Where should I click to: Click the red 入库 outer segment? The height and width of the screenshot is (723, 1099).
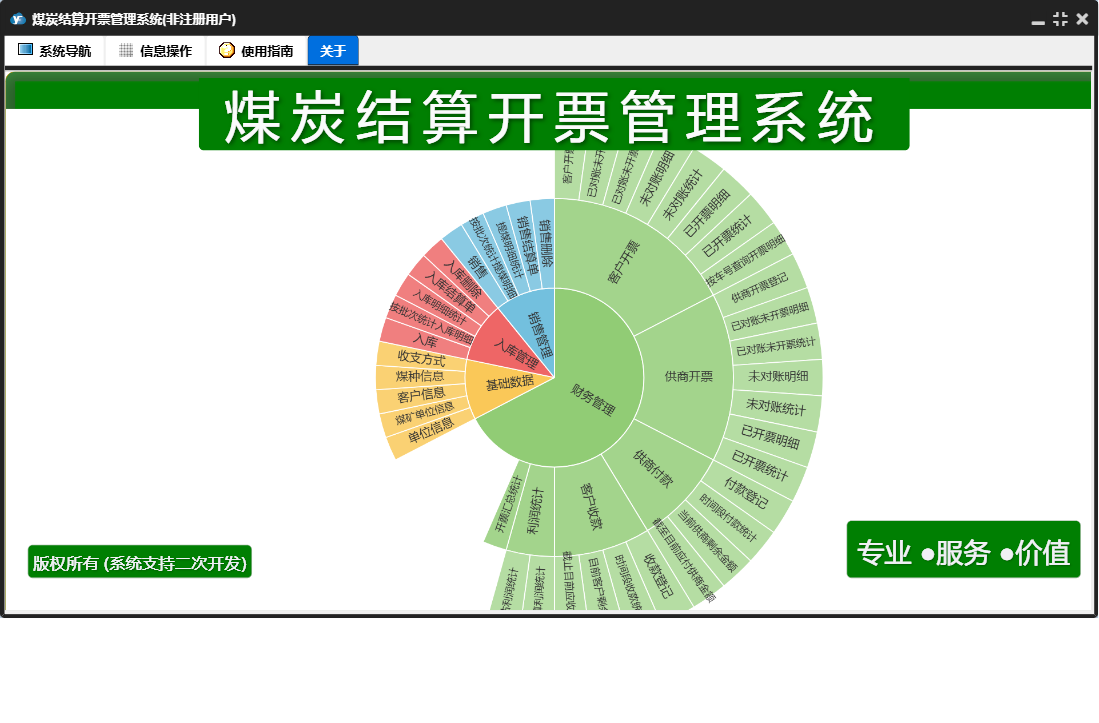pyautogui.click(x=425, y=340)
